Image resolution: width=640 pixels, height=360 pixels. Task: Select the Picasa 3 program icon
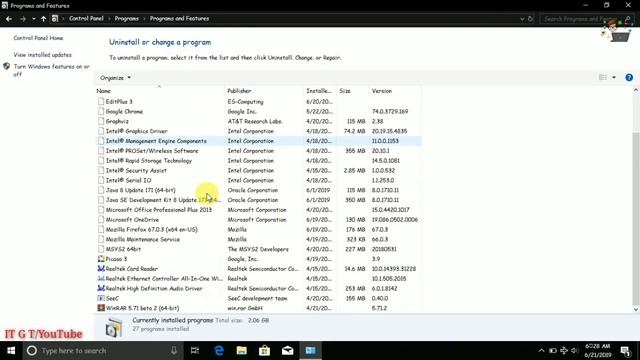101,259
